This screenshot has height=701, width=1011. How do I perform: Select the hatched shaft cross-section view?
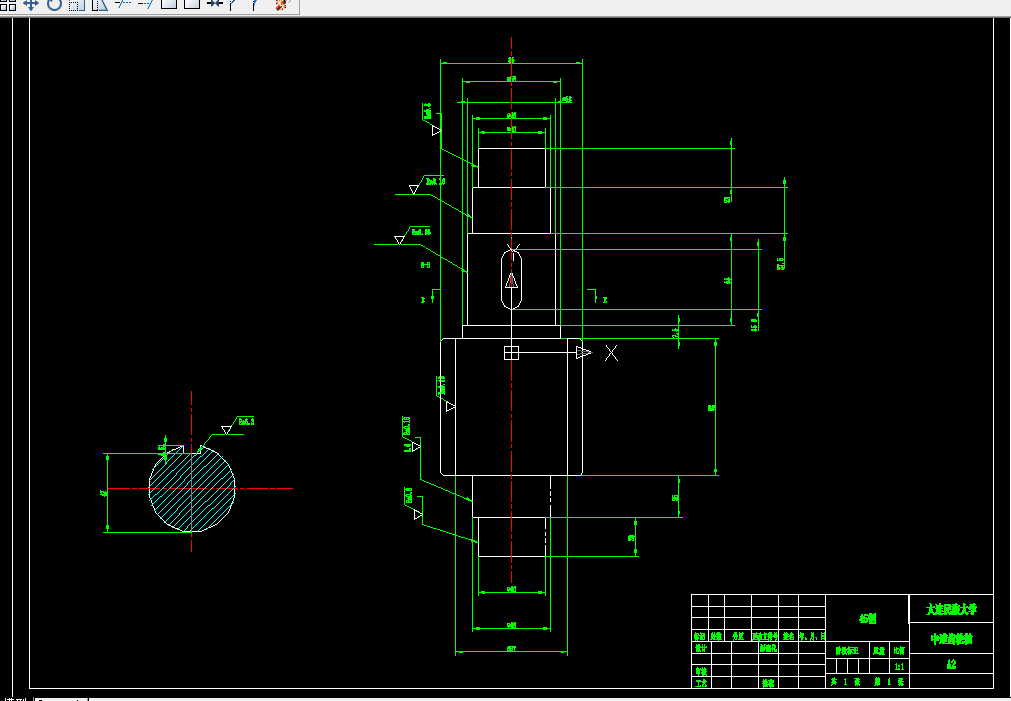click(x=191, y=488)
